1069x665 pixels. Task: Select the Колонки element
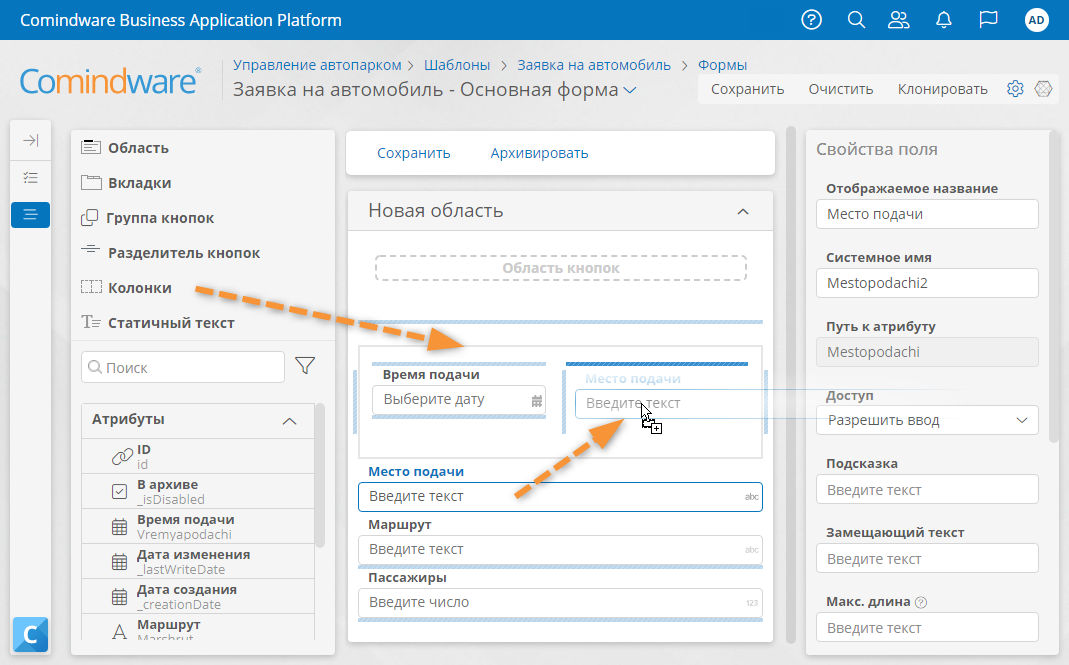127,288
